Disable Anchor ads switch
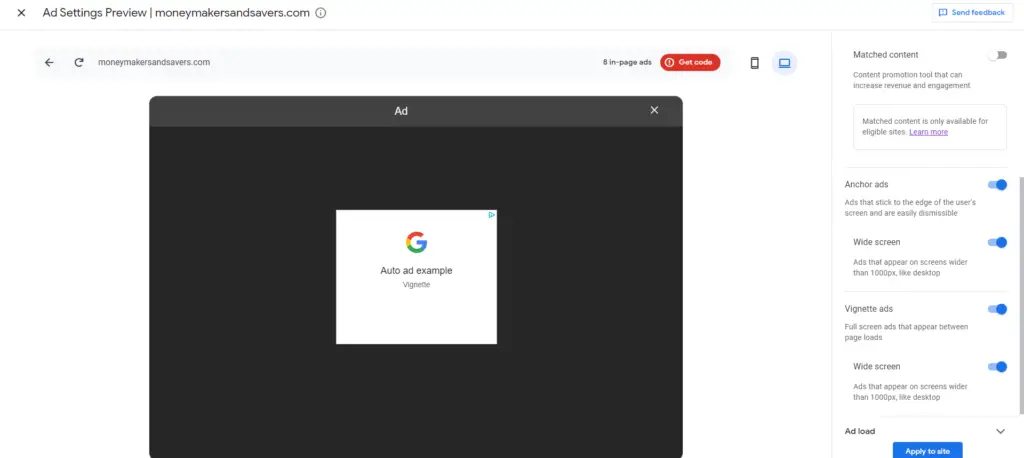Image resolution: width=1024 pixels, height=458 pixels. coord(997,185)
